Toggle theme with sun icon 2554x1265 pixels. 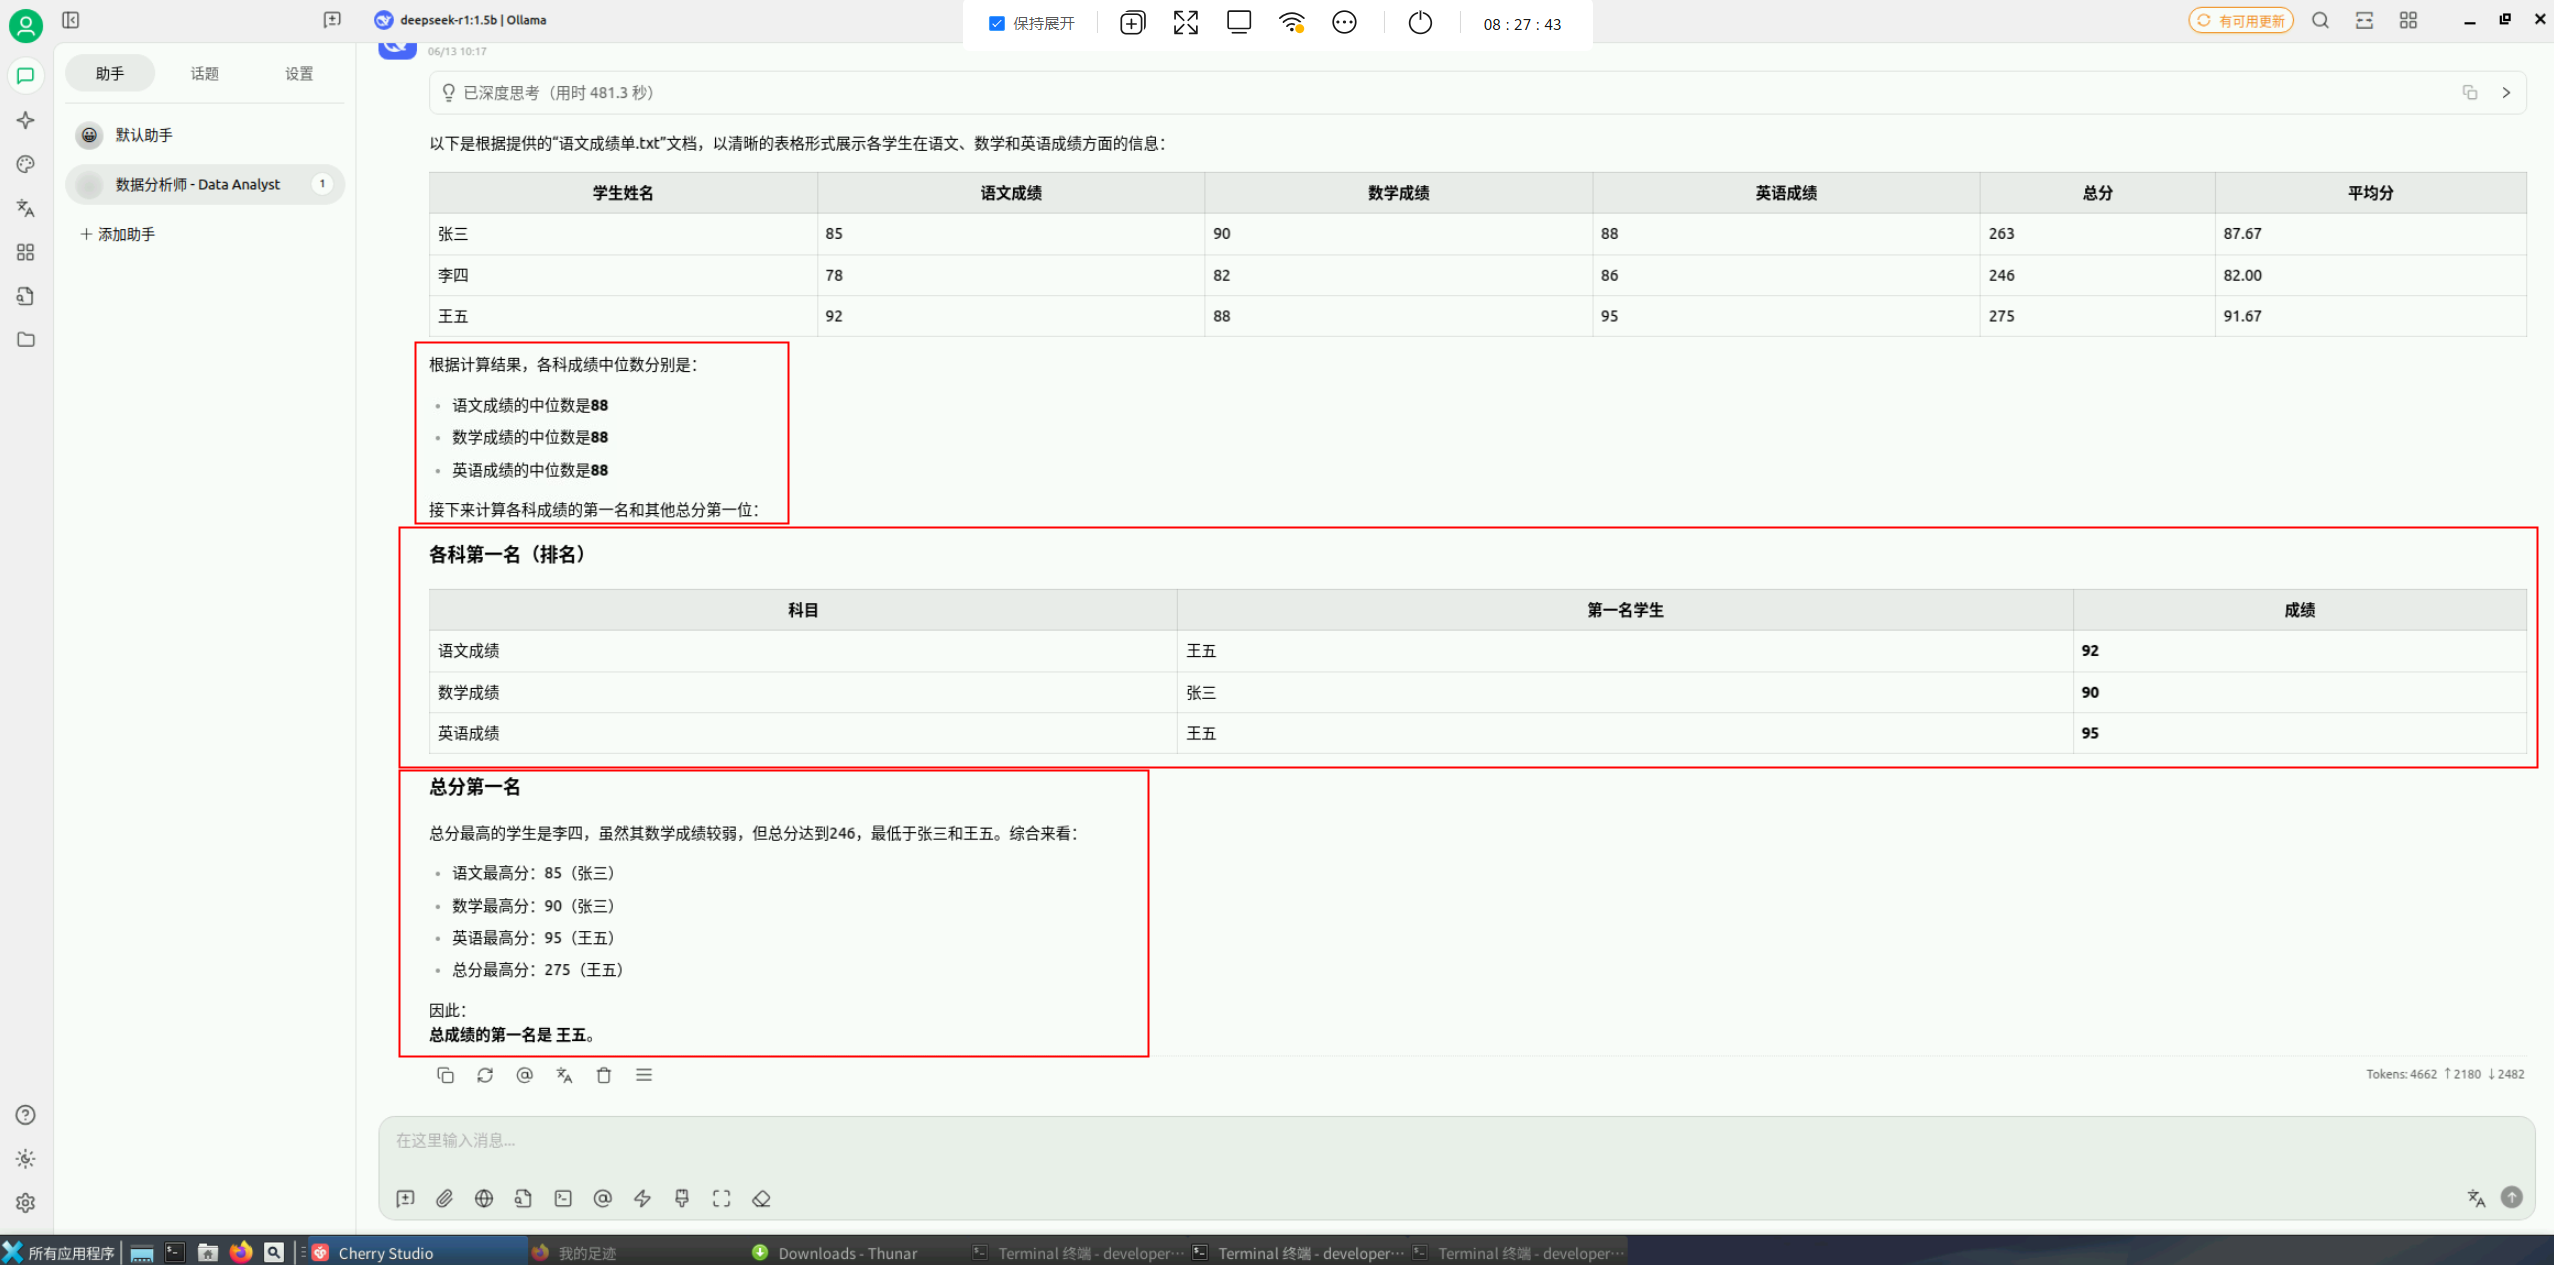(x=26, y=1159)
